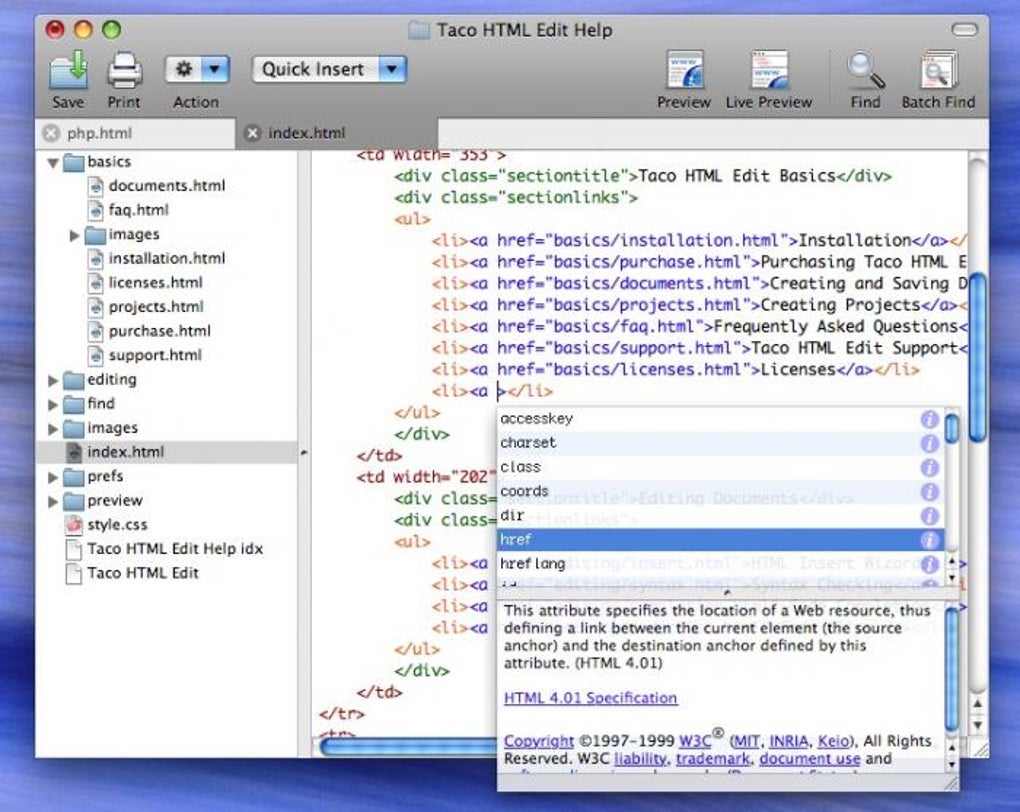Expand the editing folder

53,380
